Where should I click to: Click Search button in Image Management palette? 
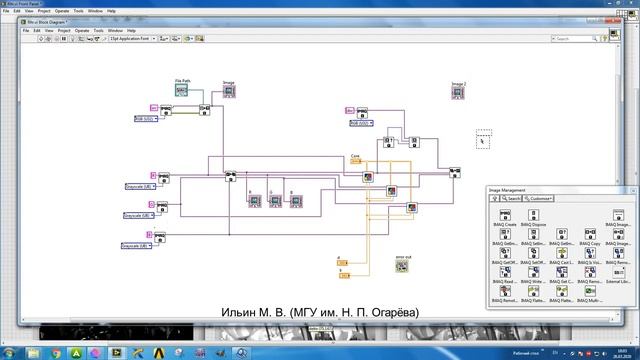(x=511, y=198)
